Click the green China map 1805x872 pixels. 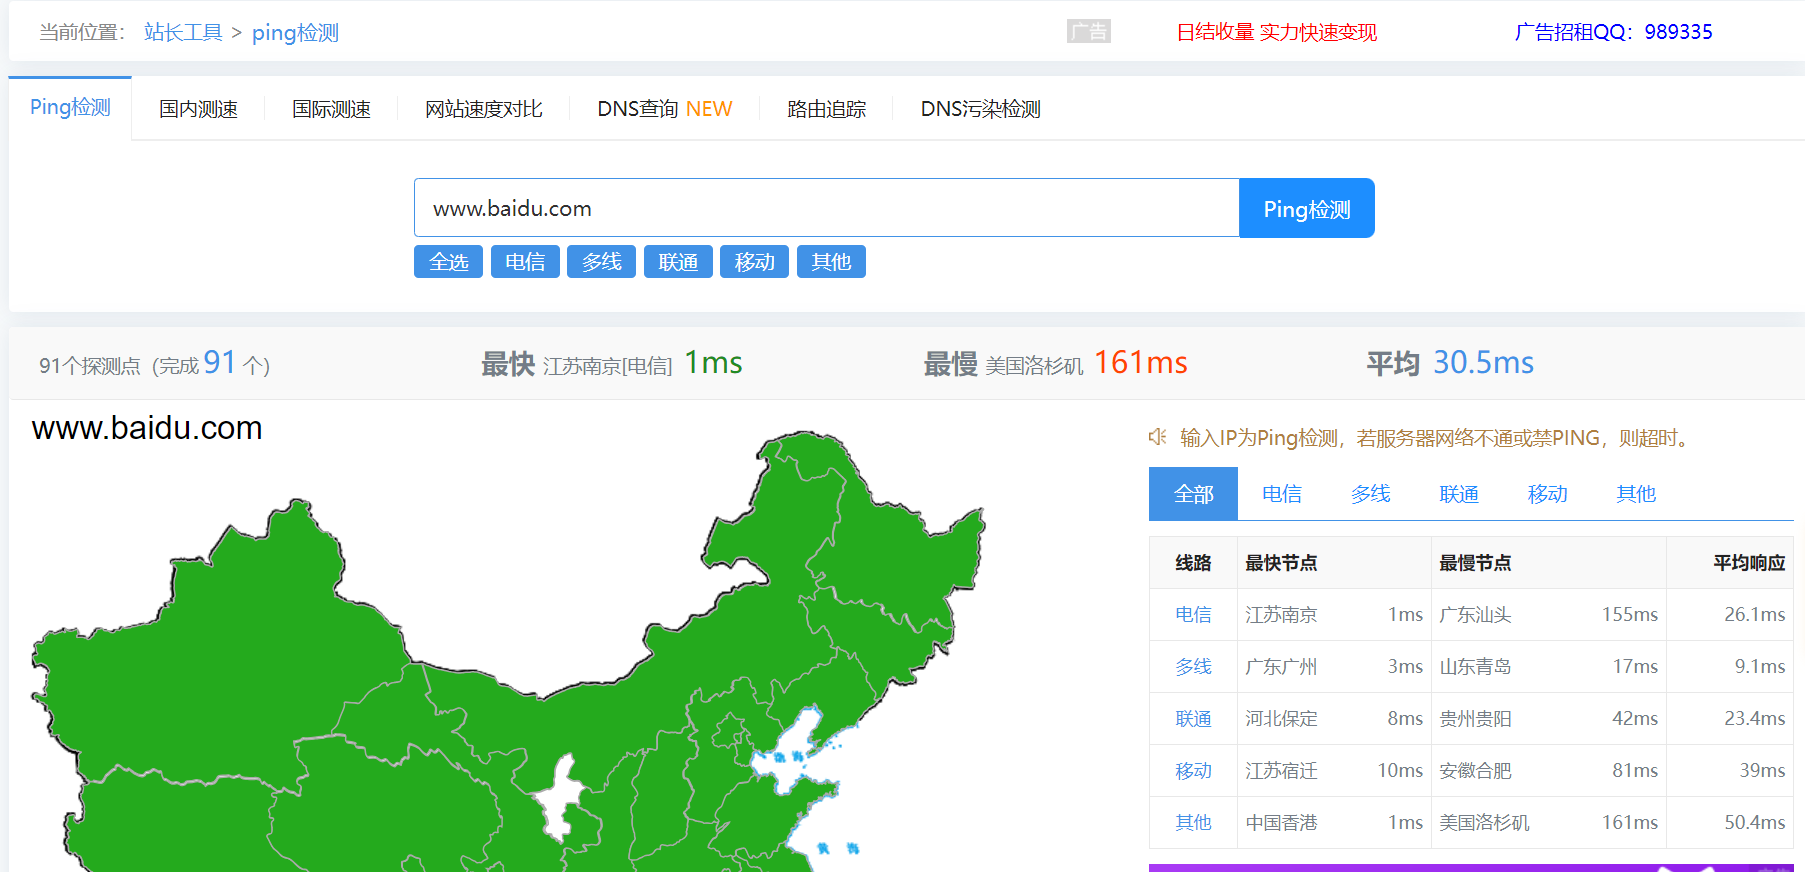pos(508,651)
